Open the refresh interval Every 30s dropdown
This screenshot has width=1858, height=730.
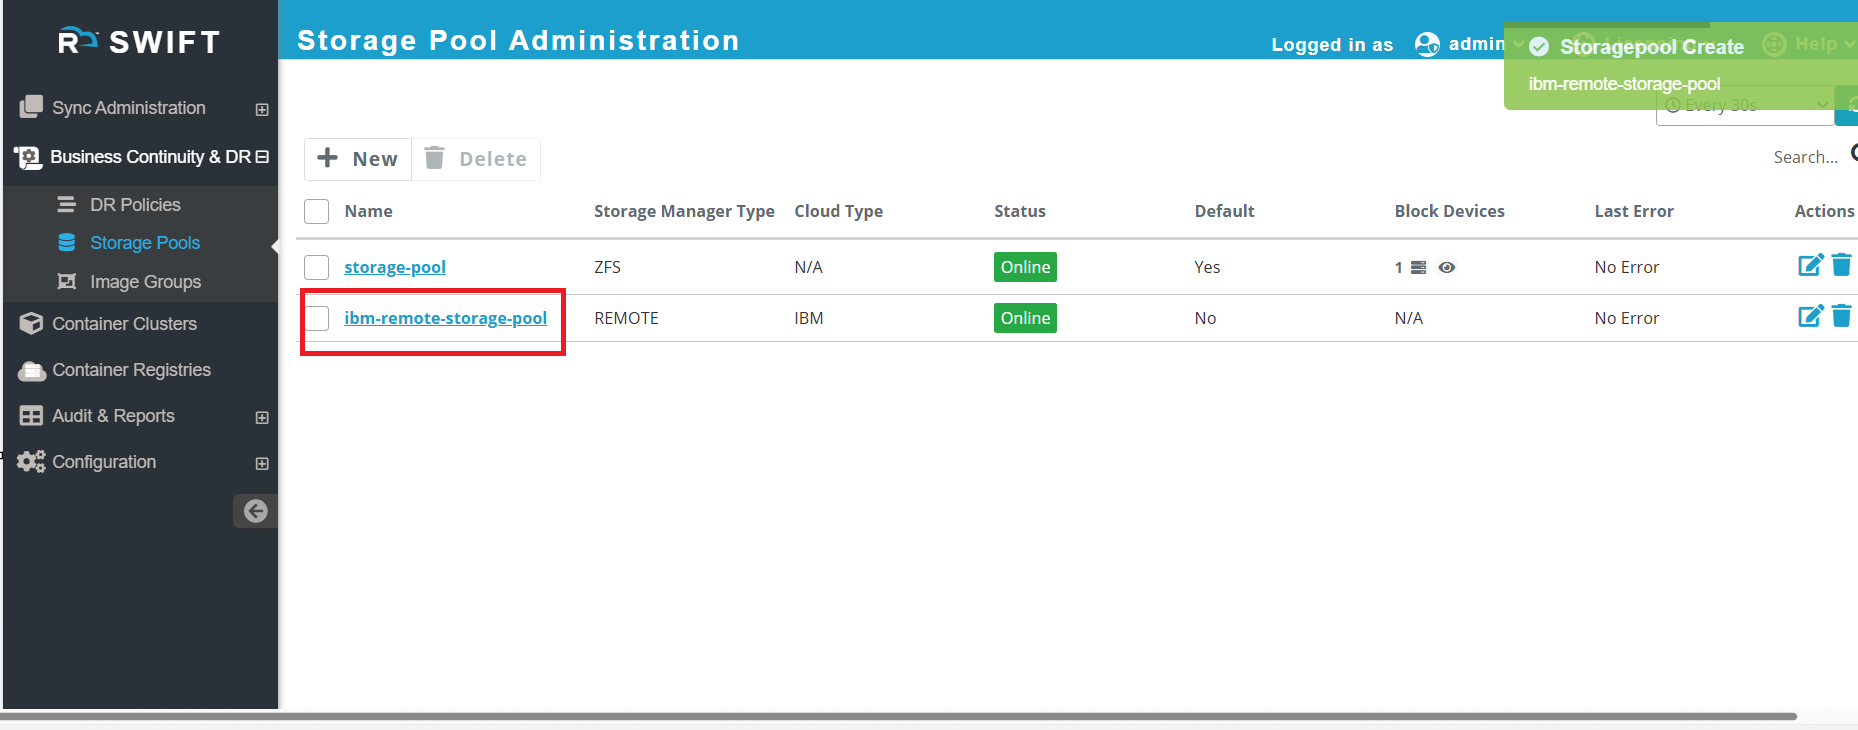[1745, 106]
